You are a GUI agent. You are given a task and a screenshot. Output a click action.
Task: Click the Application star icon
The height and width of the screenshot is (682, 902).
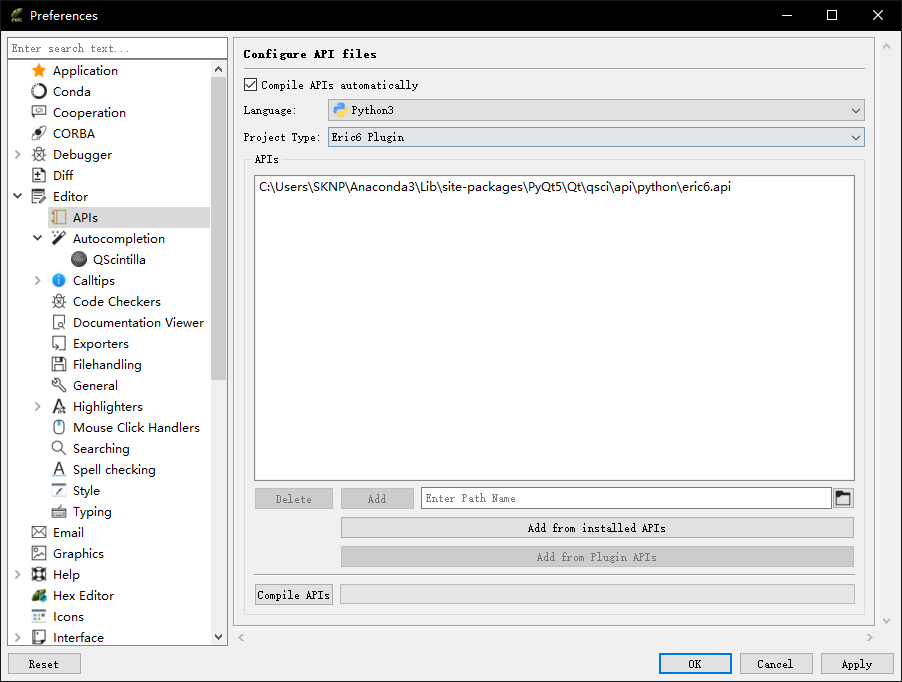[x=39, y=71]
